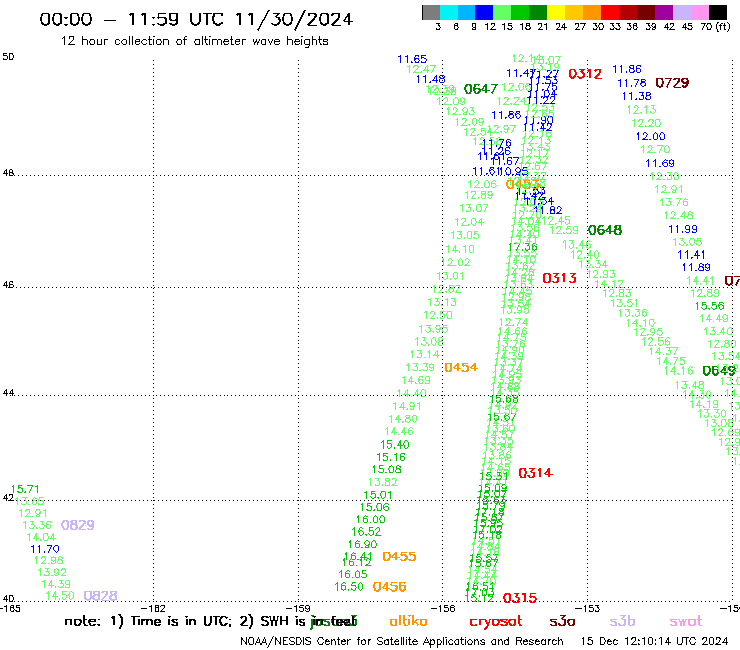Select the bright red legend color swatch
Image resolution: width=740 pixels, height=650 pixels.
tap(610, 12)
